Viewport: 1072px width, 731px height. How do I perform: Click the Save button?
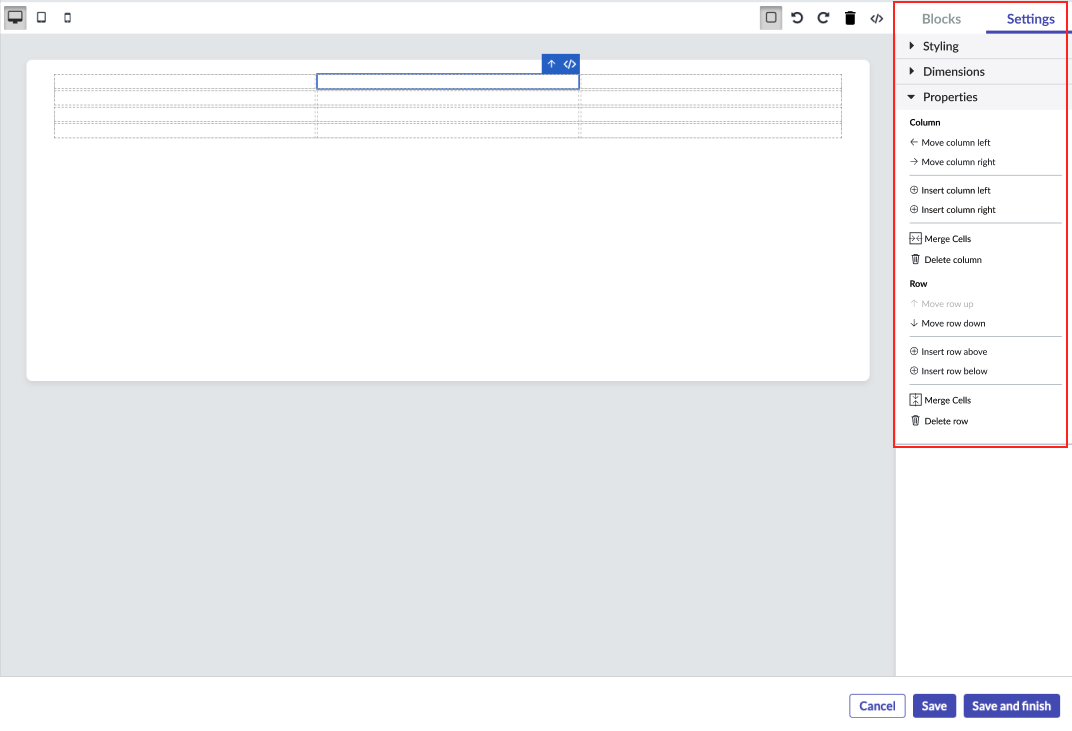(934, 706)
